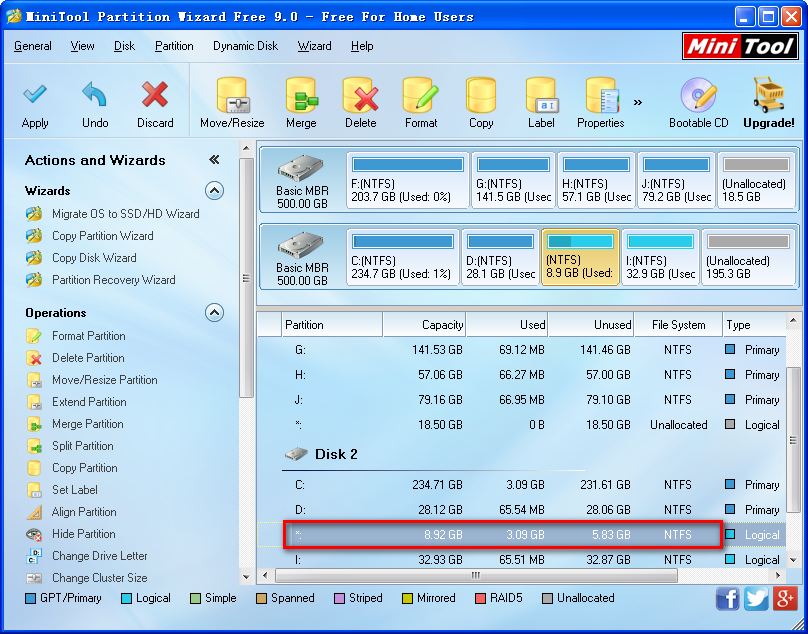Viewport: 808px width, 634px height.
Task: Open the Partition menu
Action: (174, 46)
